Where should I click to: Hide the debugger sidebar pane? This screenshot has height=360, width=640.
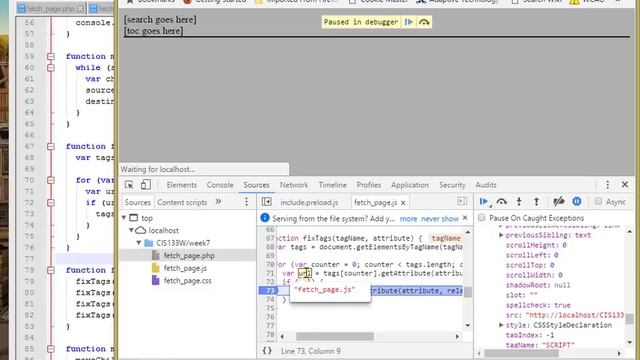[462, 201]
